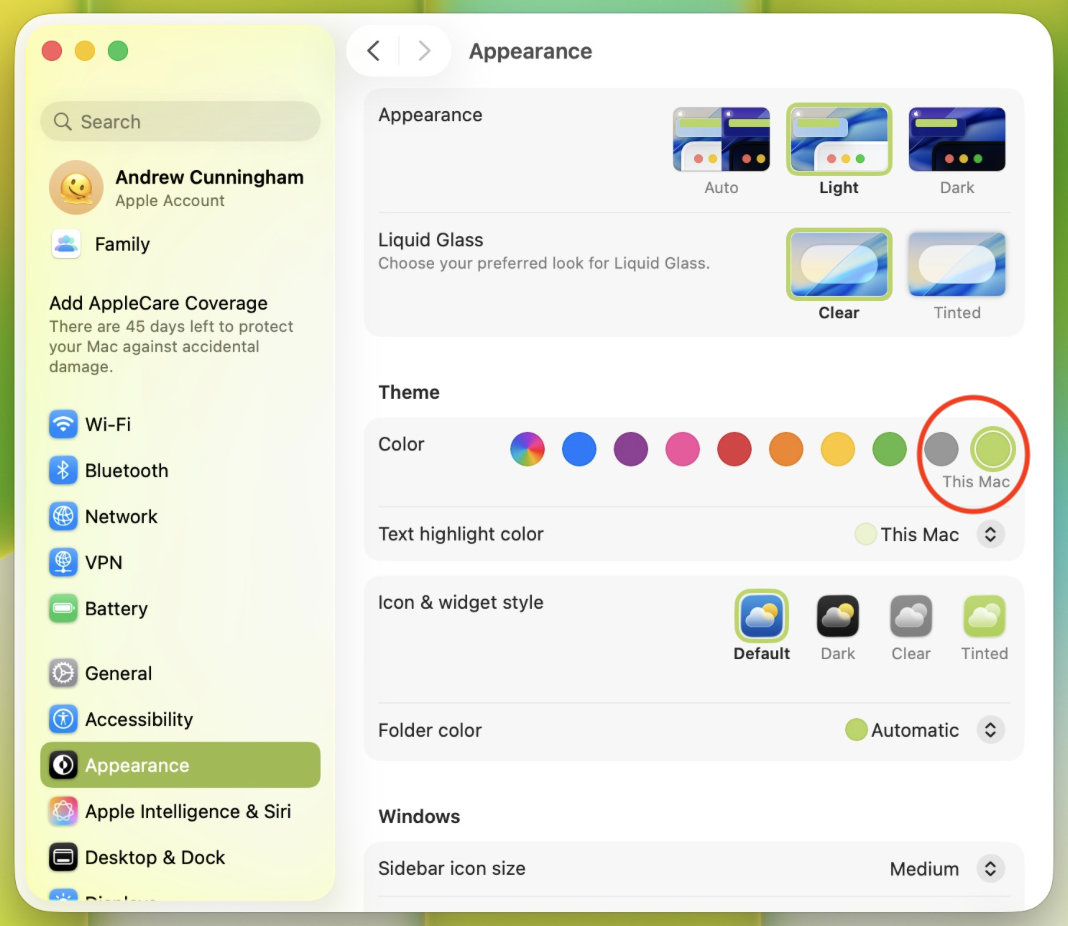Open General settings pane
1068x926 pixels.
point(180,673)
